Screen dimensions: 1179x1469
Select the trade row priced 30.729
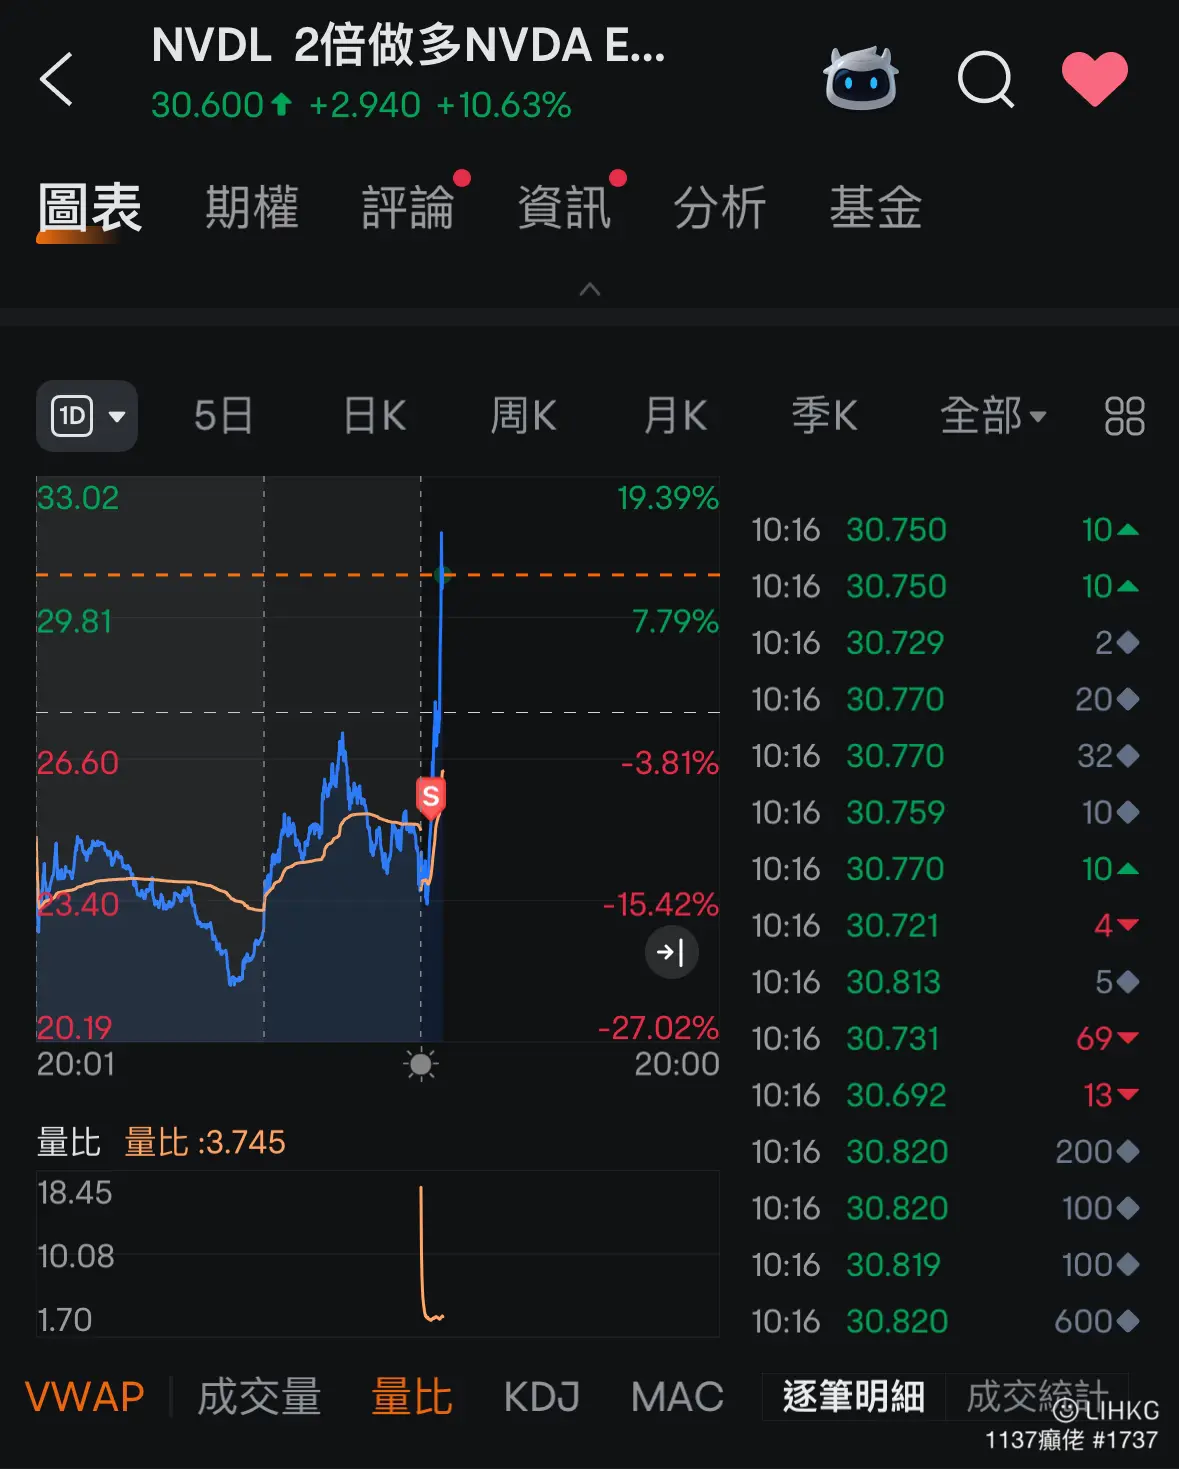(945, 643)
